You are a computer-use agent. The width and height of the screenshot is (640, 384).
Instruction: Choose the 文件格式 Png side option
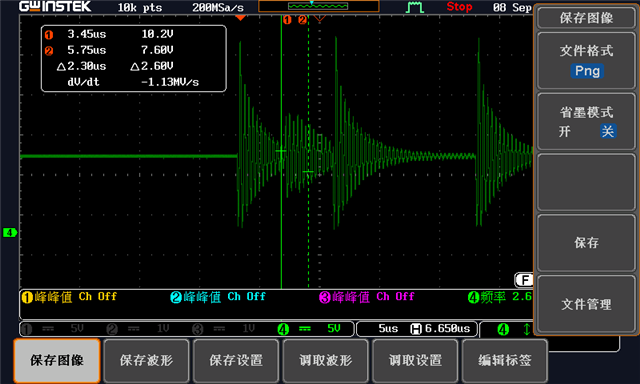(587, 61)
